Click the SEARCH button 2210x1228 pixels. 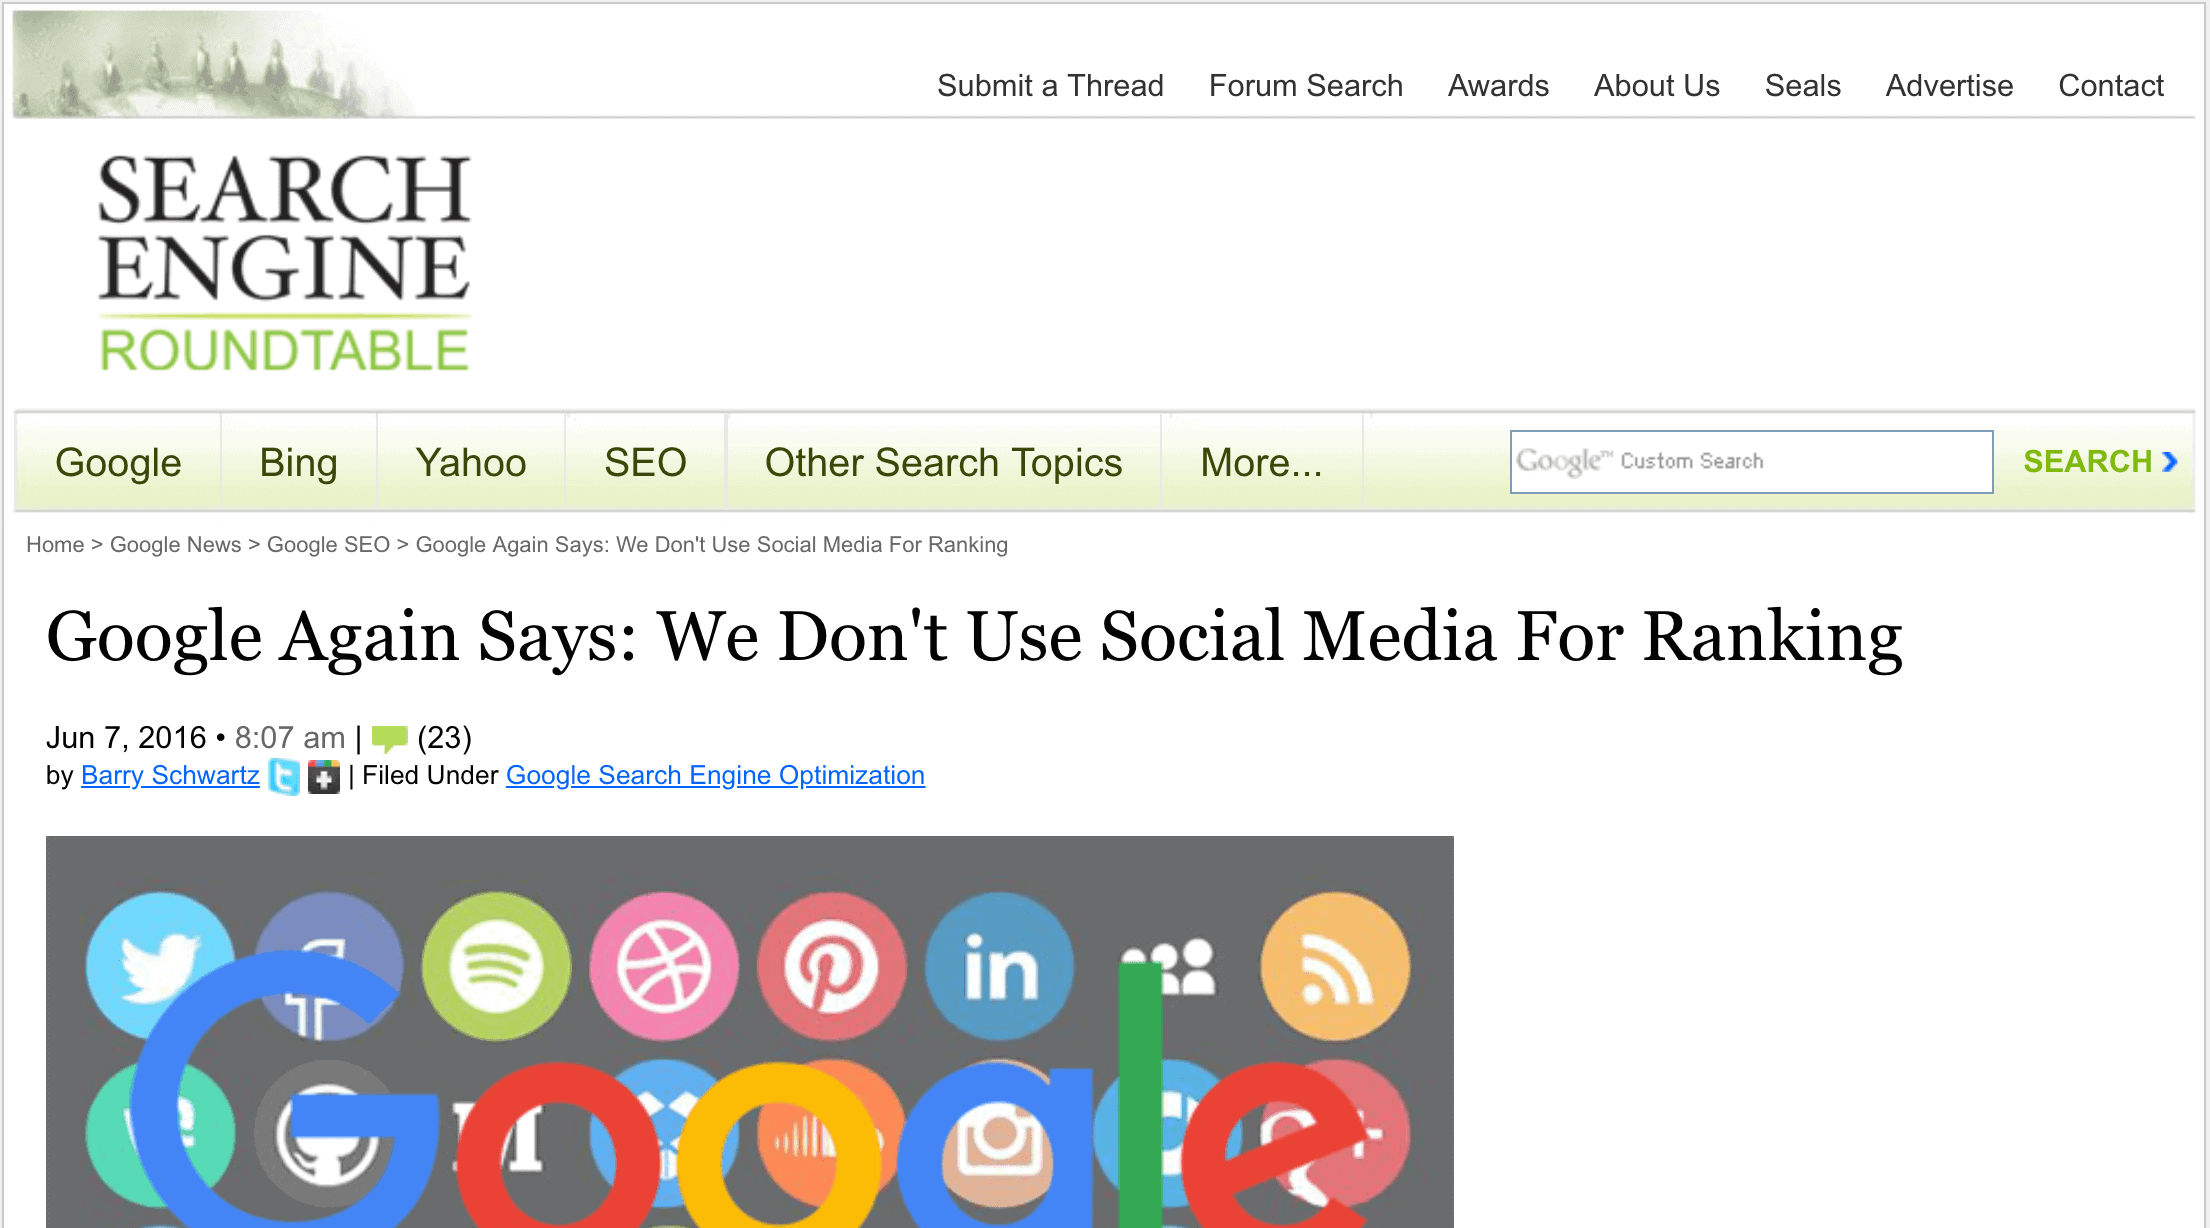[2099, 462]
